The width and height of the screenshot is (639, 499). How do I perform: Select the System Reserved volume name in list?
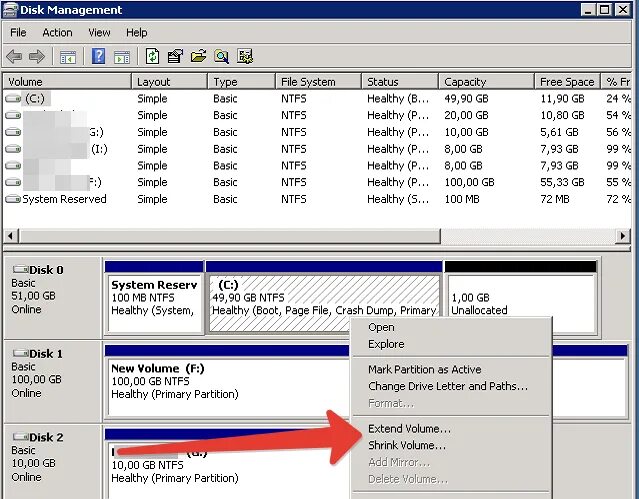tap(64, 199)
